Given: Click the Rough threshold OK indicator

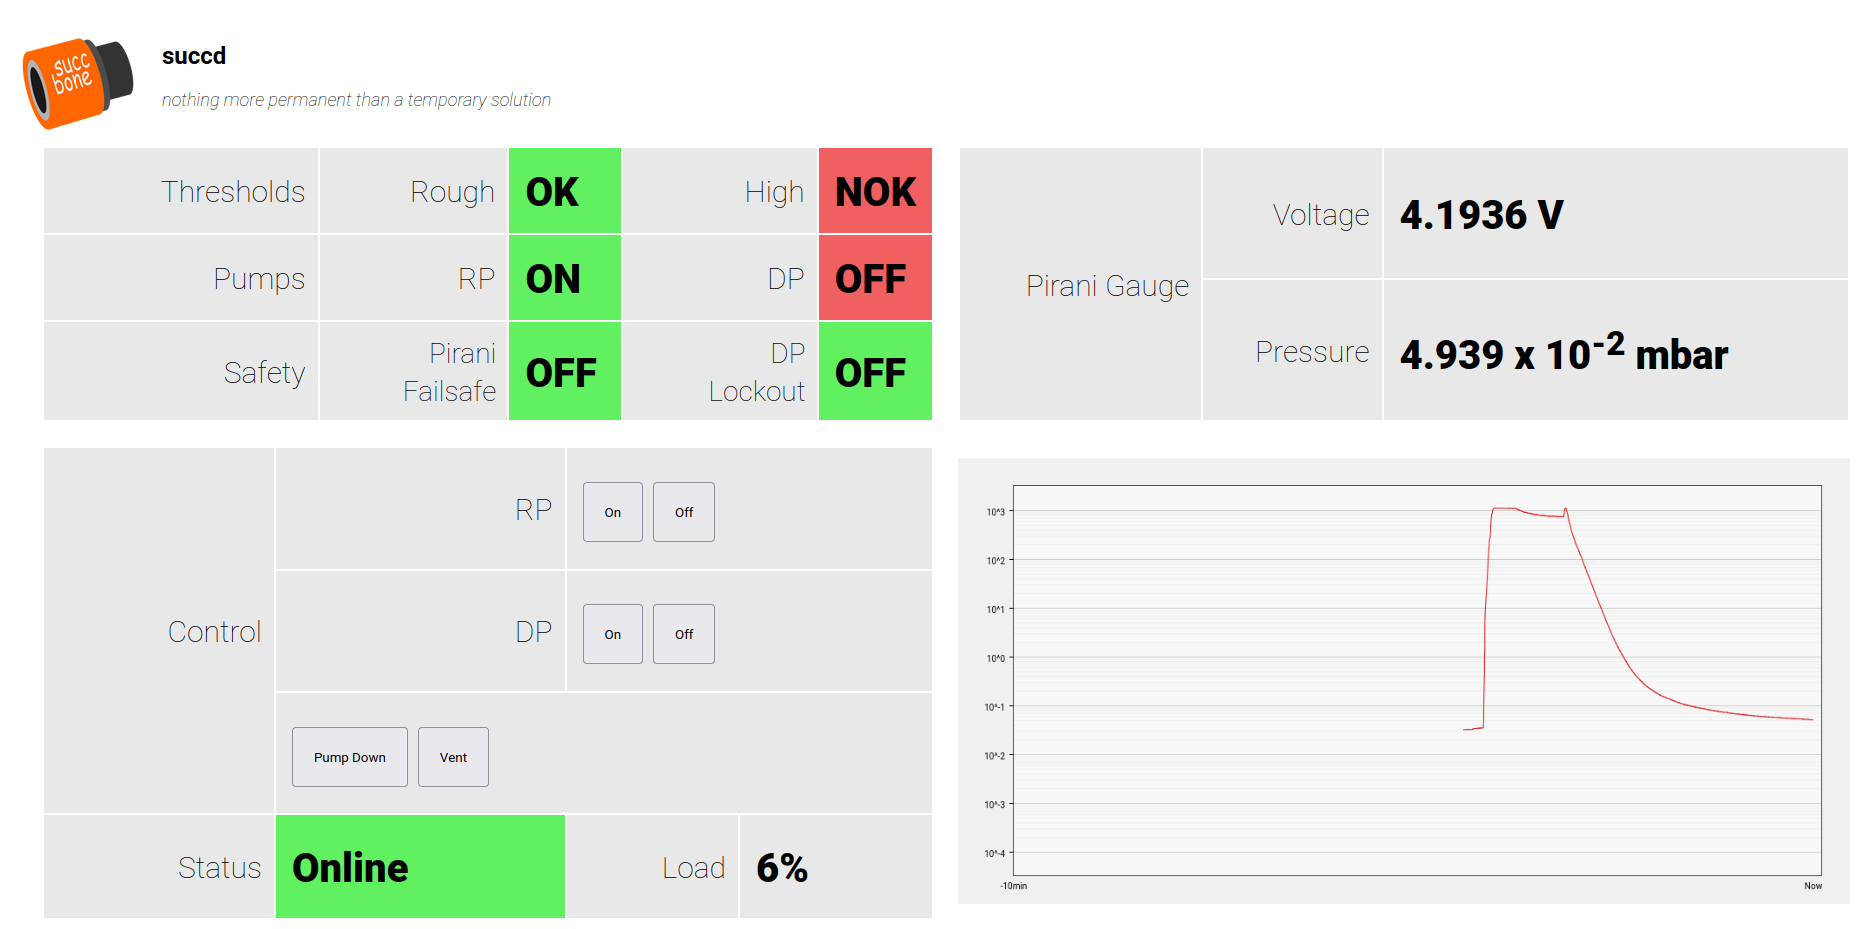Looking at the screenshot, I should tap(564, 191).
